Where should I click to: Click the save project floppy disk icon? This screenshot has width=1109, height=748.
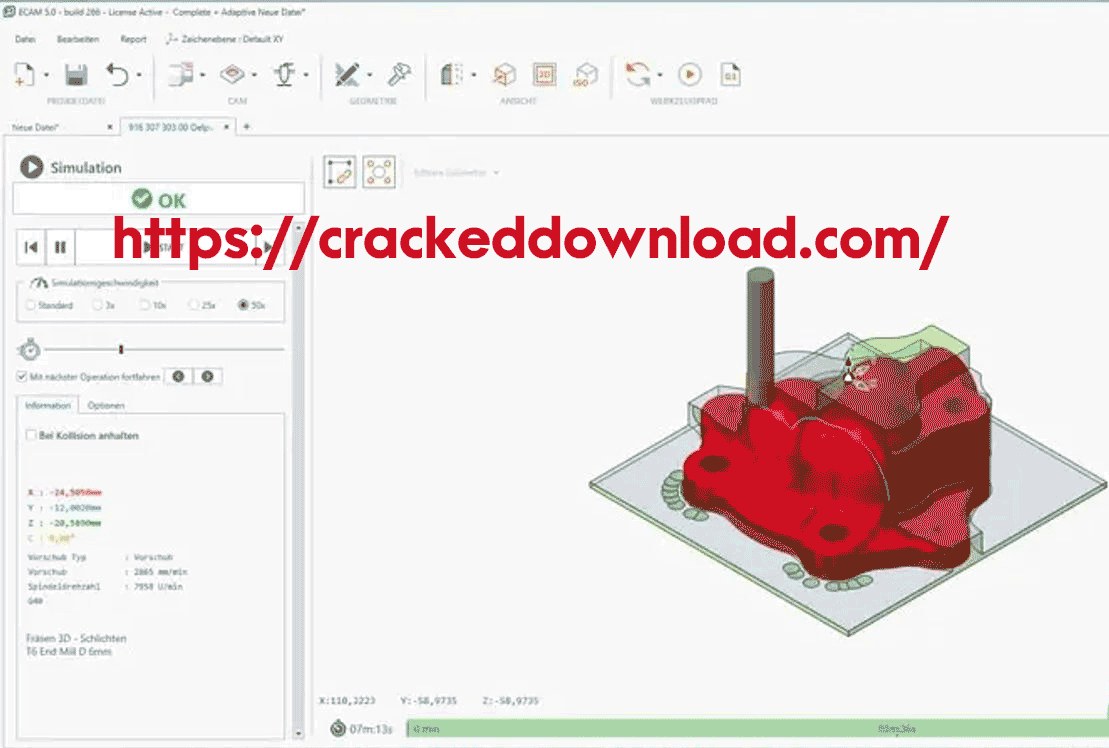point(75,75)
